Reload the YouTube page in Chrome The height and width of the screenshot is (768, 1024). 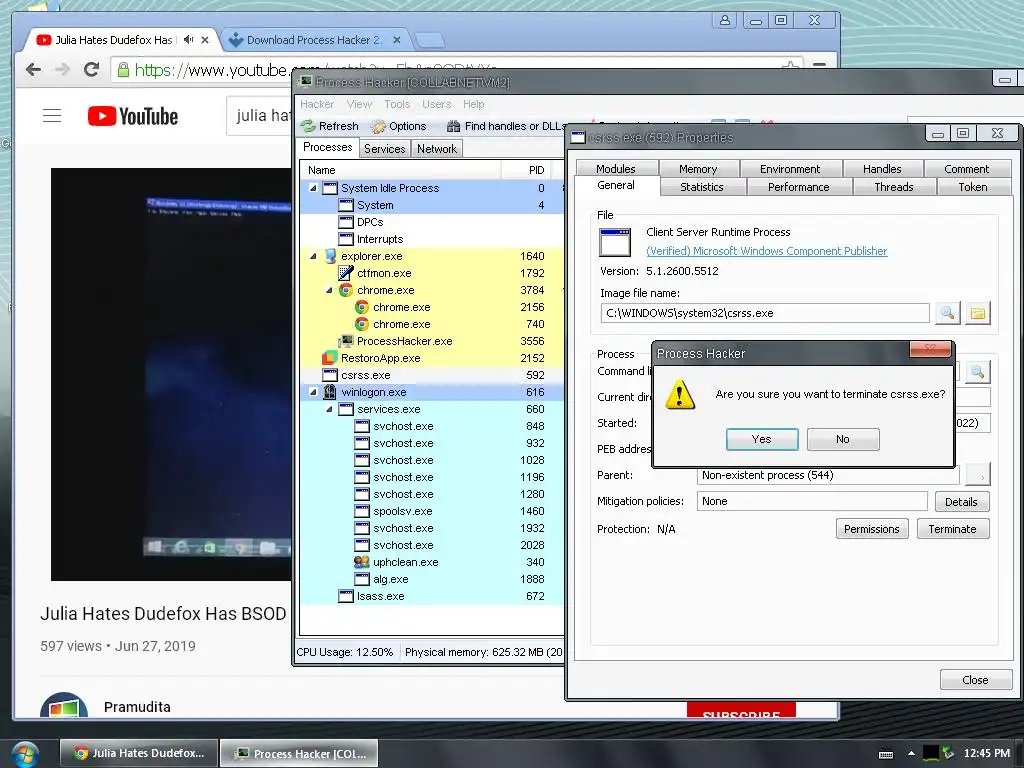click(91, 69)
